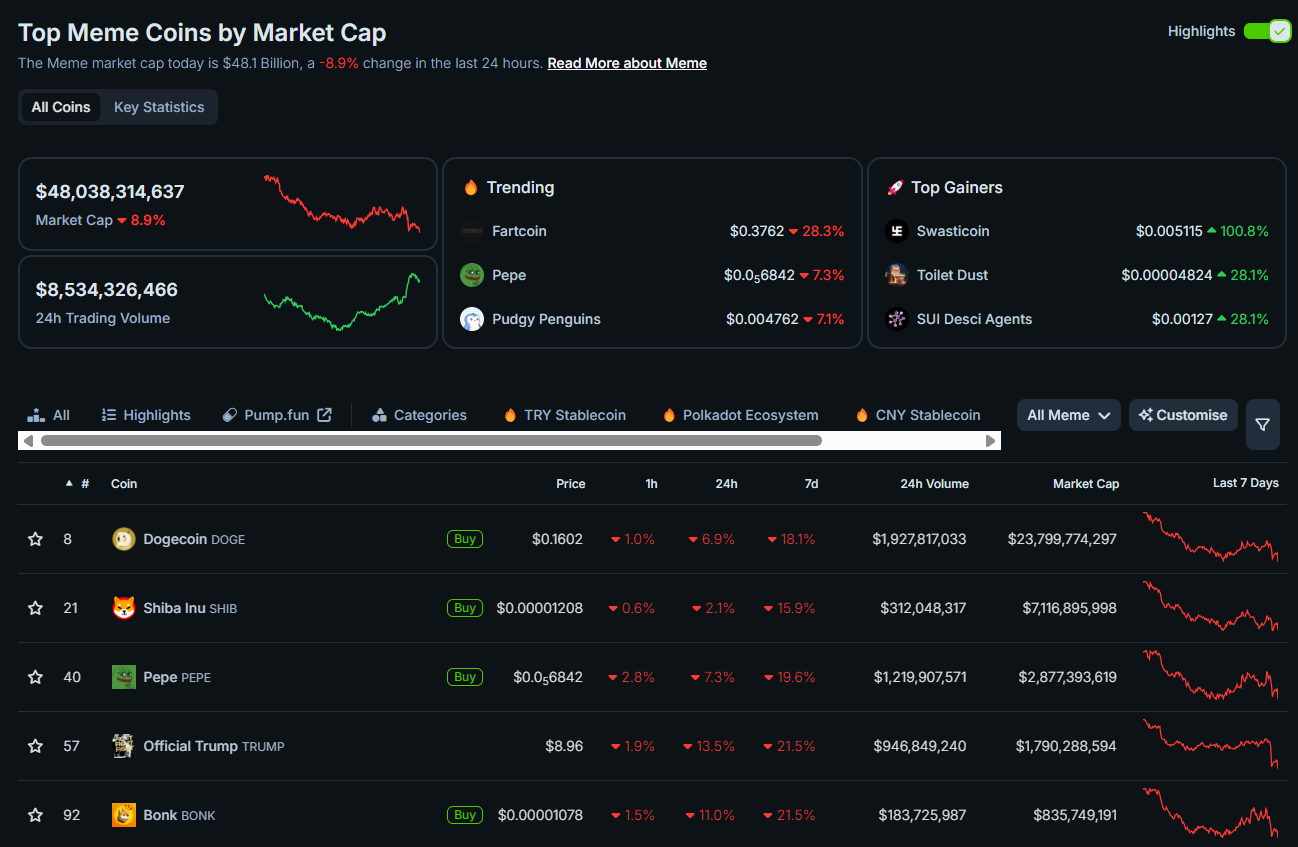Star Shiba Inu as favorite
This screenshot has height=847, width=1298.
pyautogui.click(x=36, y=608)
